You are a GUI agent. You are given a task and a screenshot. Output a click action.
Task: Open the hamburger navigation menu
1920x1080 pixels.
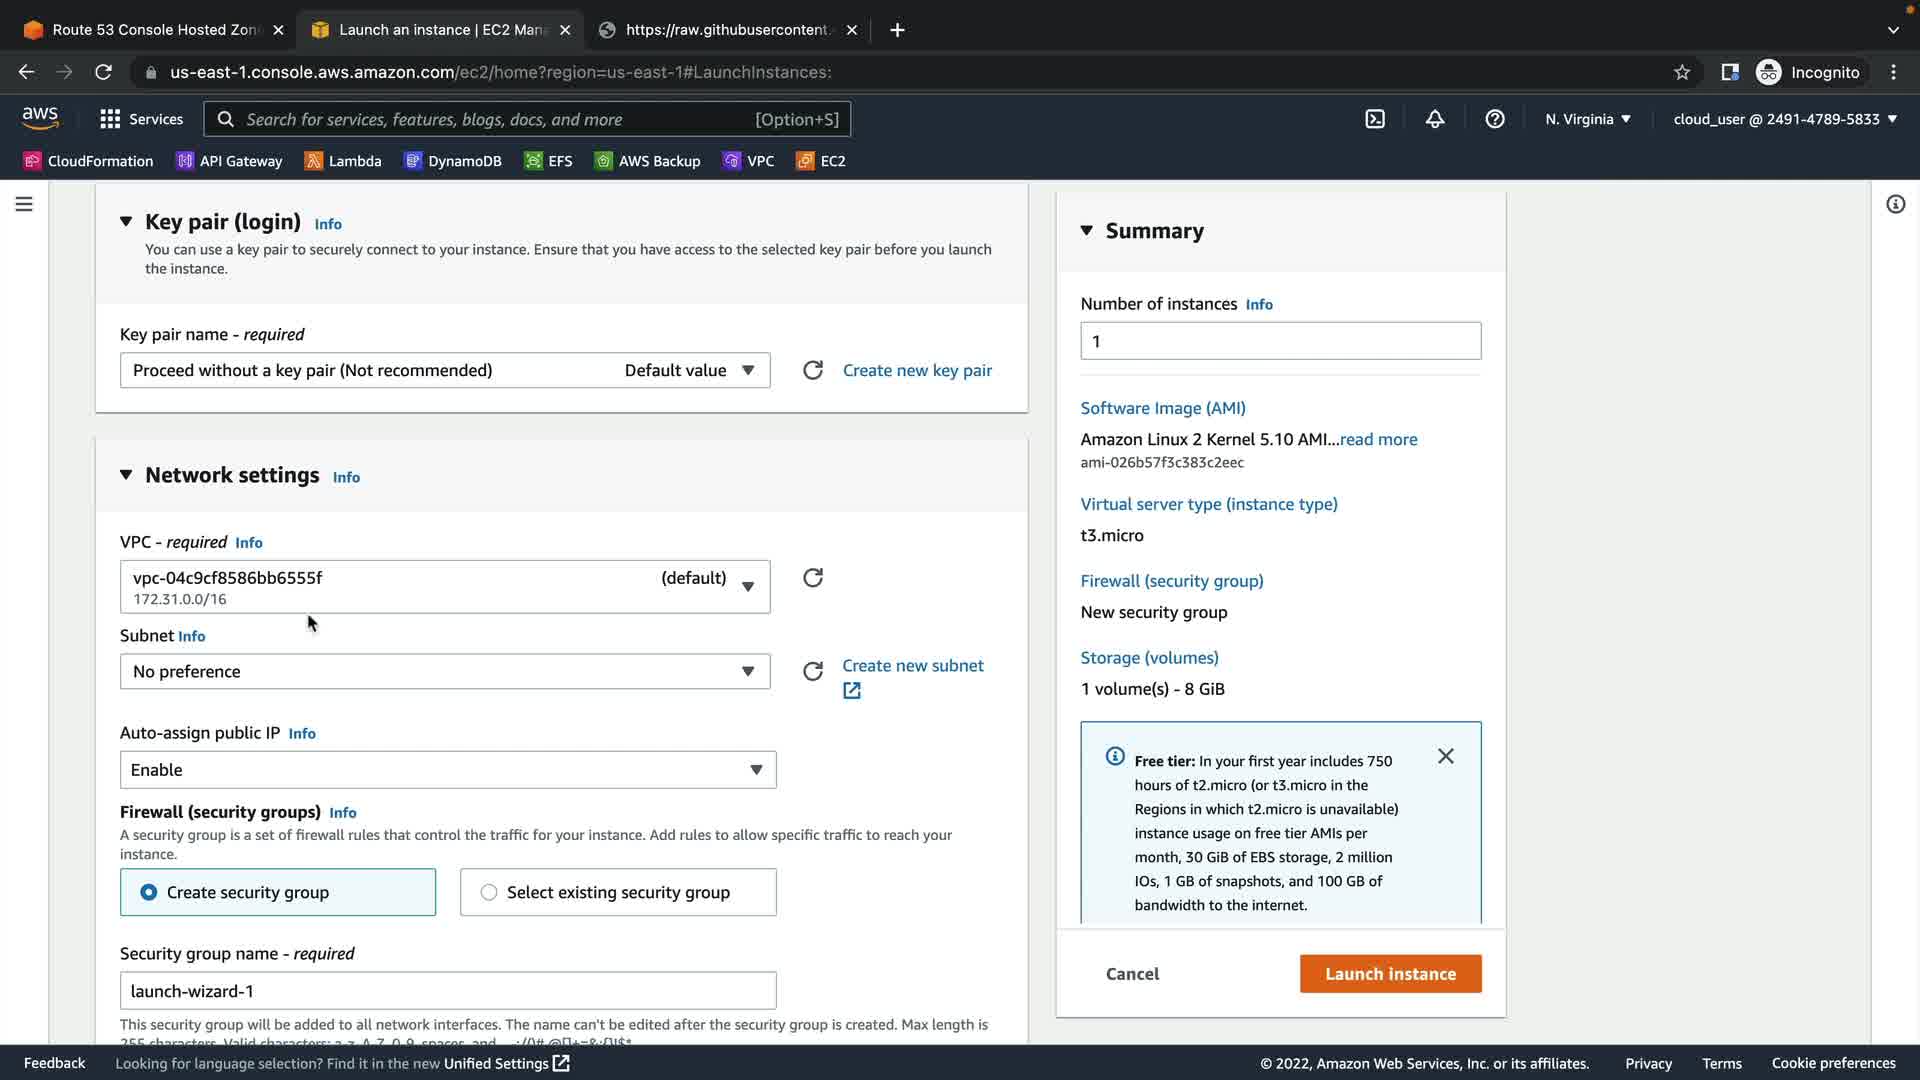[x=24, y=204]
